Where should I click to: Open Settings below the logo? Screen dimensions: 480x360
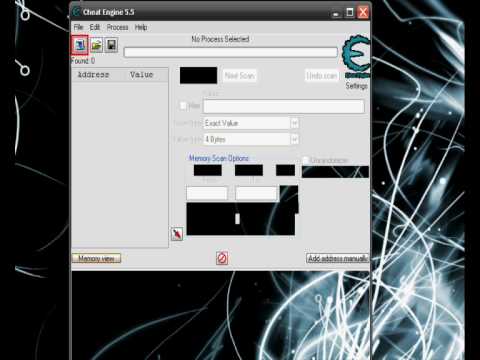click(357, 86)
